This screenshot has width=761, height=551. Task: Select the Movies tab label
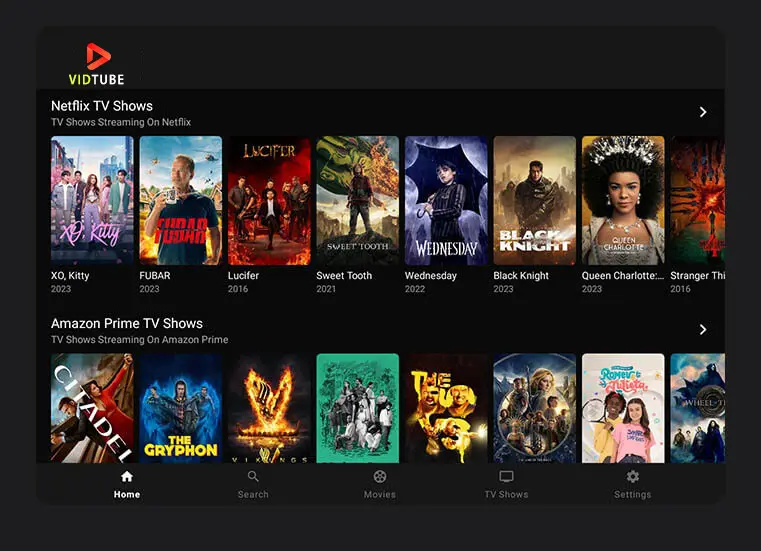tap(380, 494)
